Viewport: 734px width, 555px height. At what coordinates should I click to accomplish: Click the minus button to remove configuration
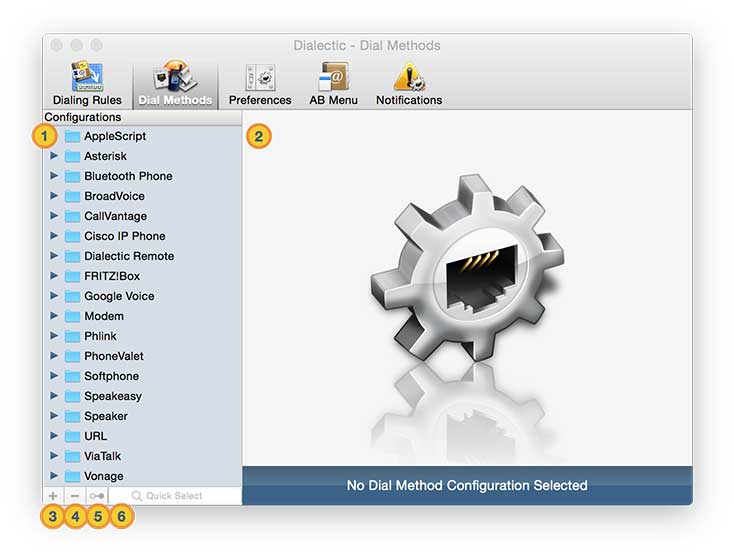click(75, 496)
